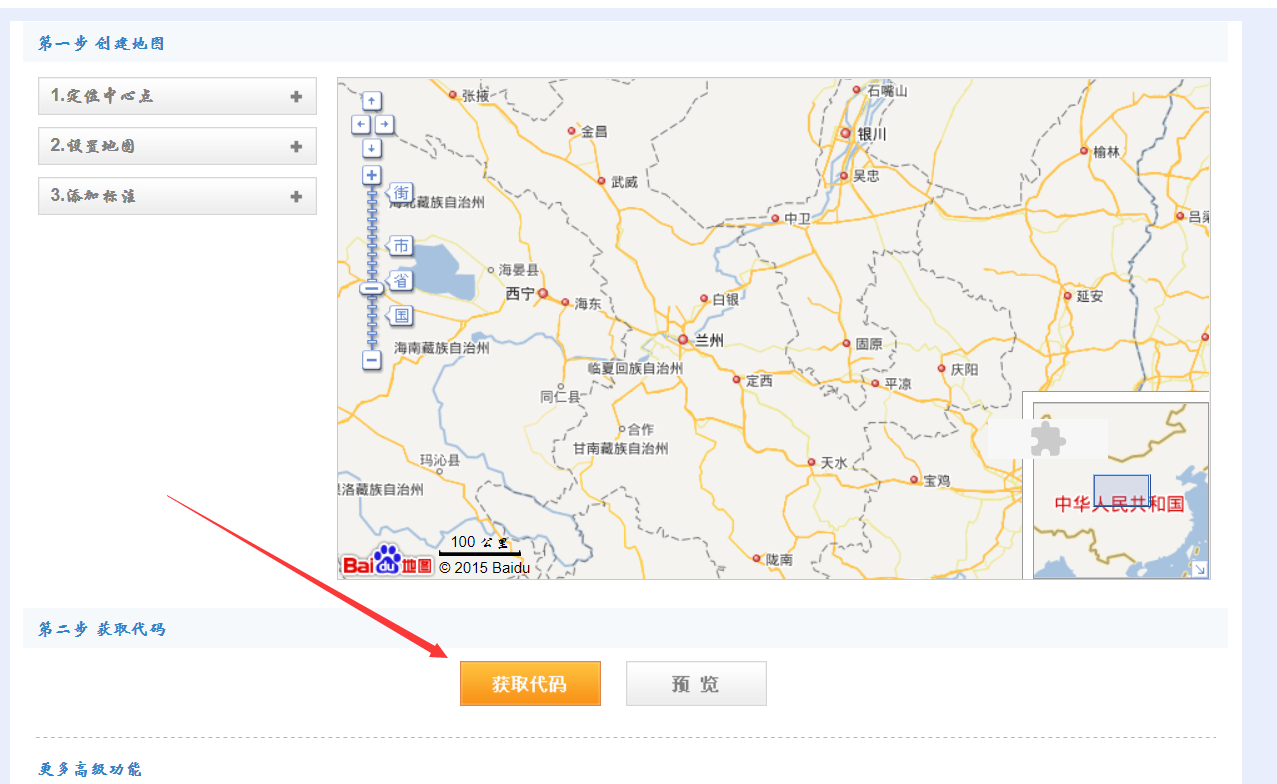1277x784 pixels.
Task: Click the red marker for 张掖
Action: pos(452,95)
